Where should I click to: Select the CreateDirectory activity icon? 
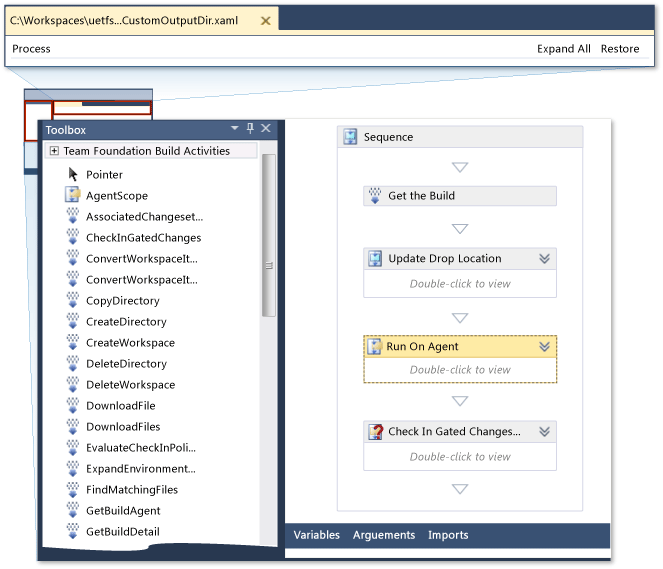[x=73, y=321]
